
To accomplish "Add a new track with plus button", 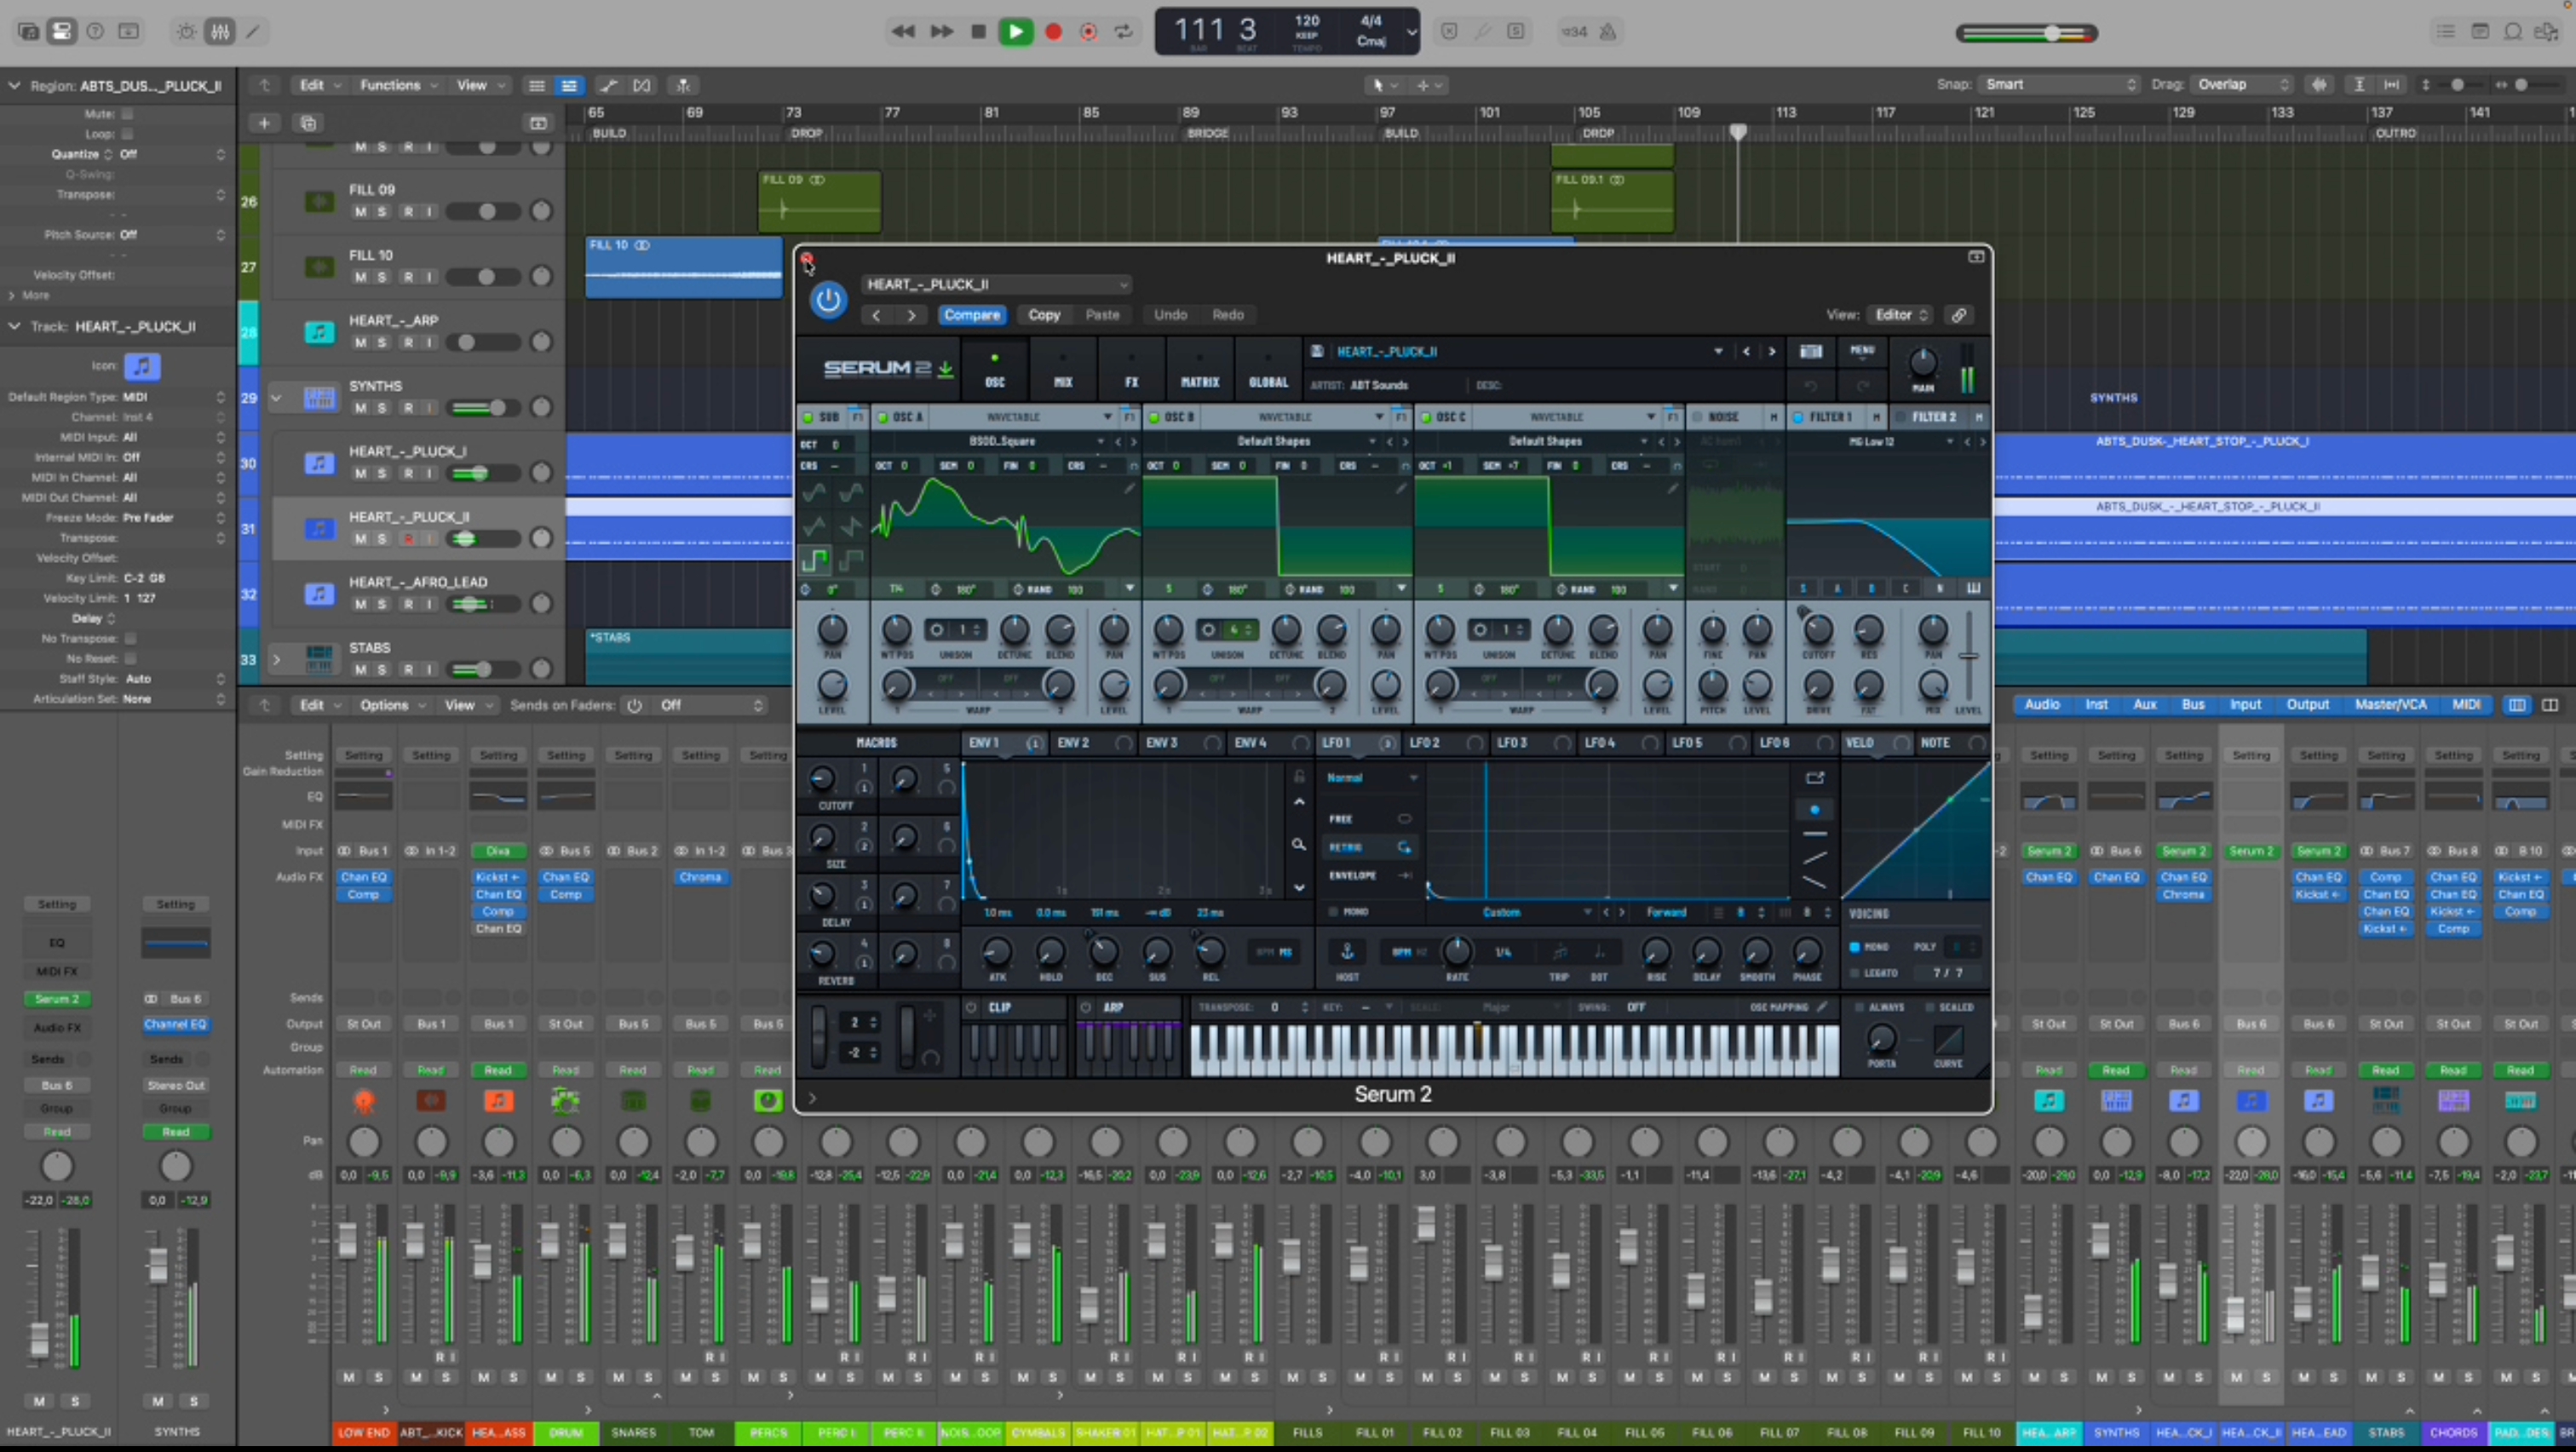I will [x=264, y=123].
